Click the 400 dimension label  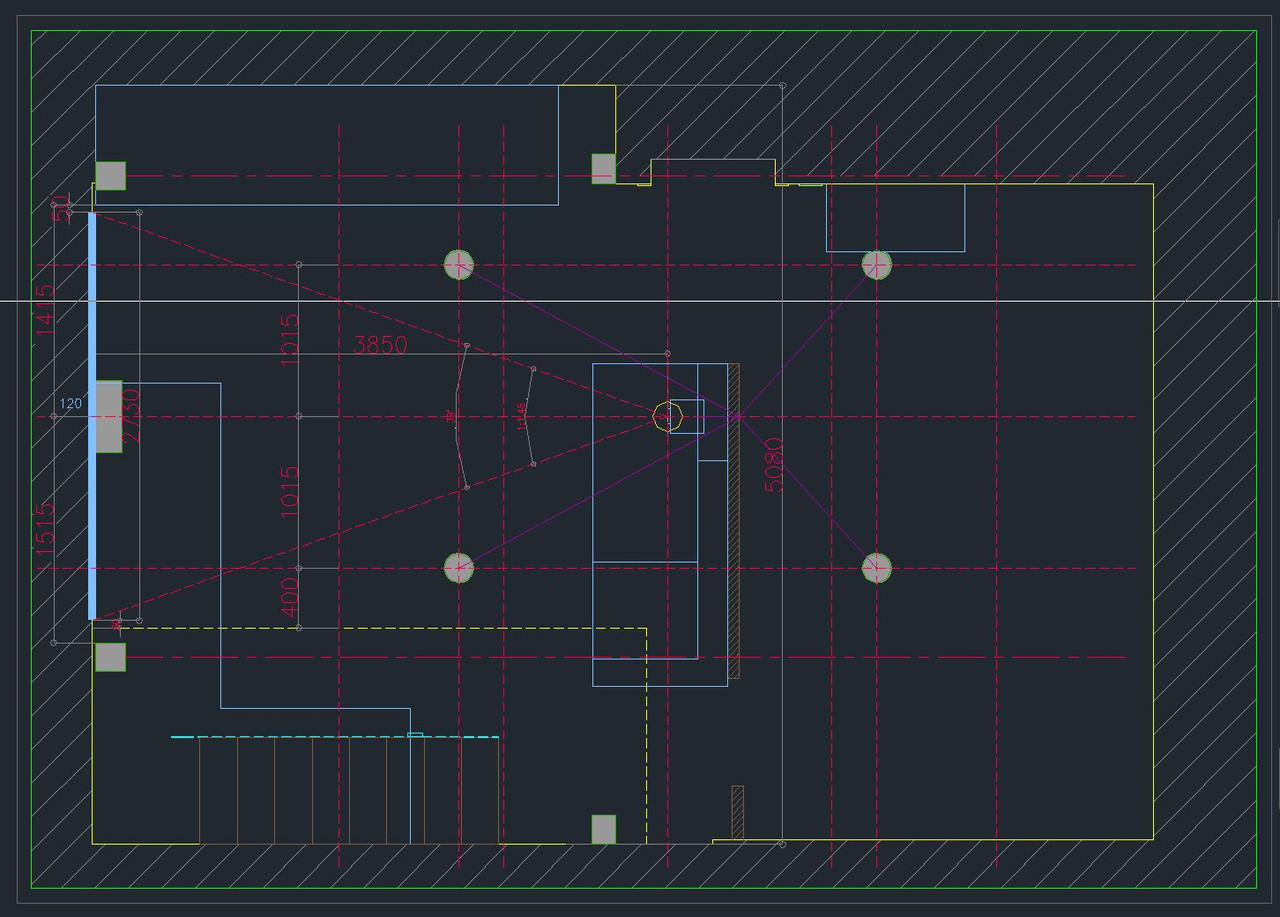(290, 597)
